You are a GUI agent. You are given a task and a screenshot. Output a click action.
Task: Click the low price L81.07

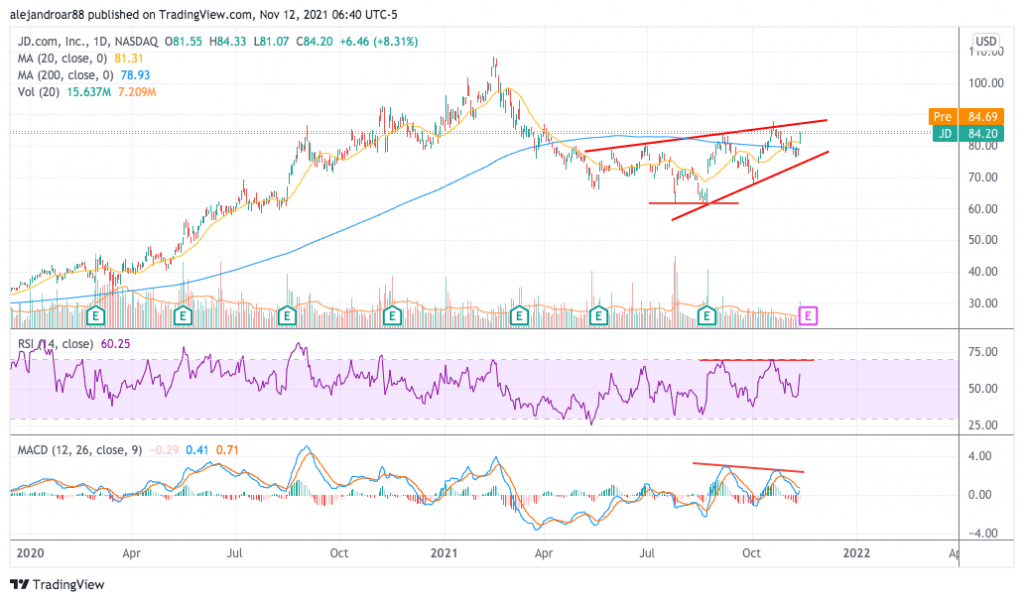pos(270,41)
